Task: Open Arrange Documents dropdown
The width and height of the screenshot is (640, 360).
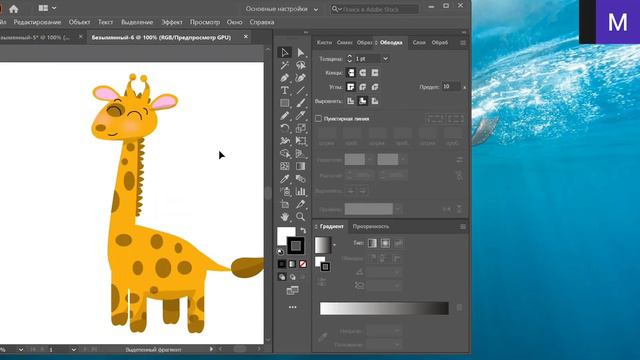Action: 47,8
